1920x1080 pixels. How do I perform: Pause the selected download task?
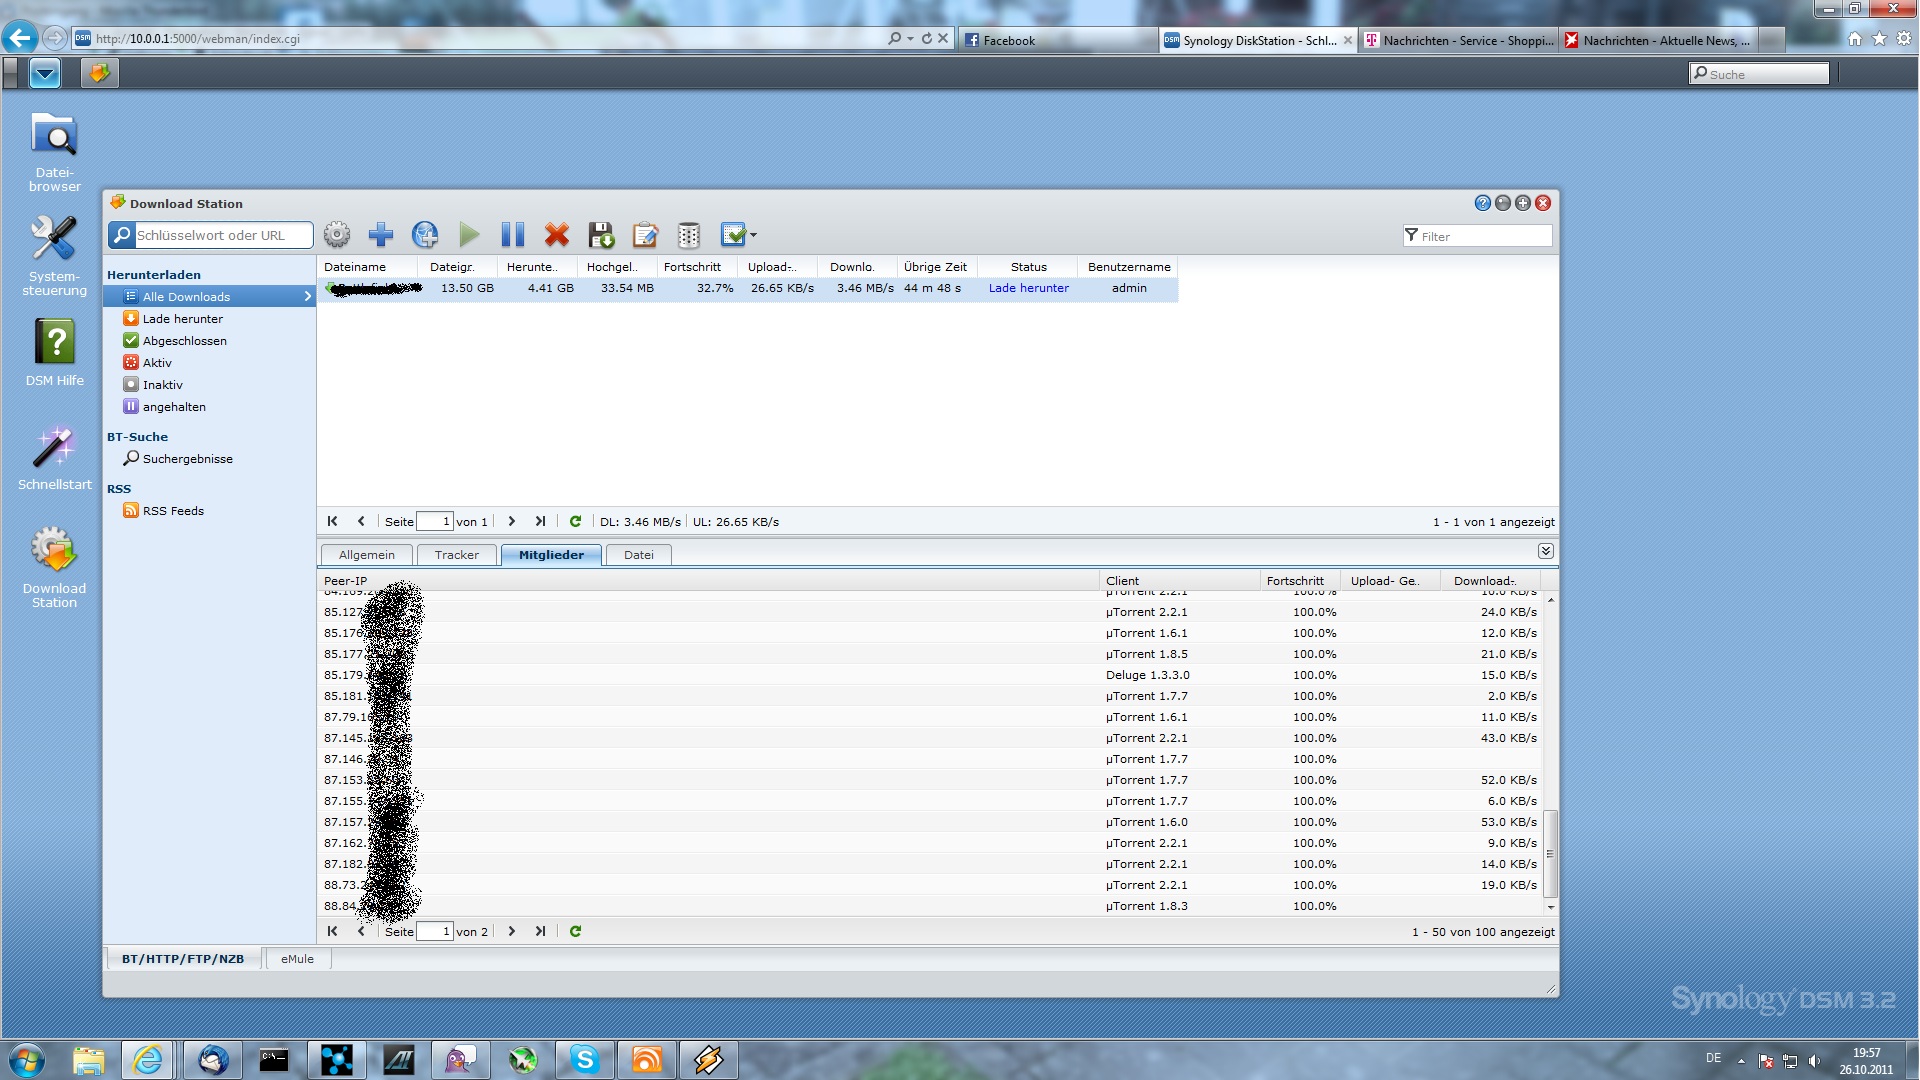pos(513,235)
